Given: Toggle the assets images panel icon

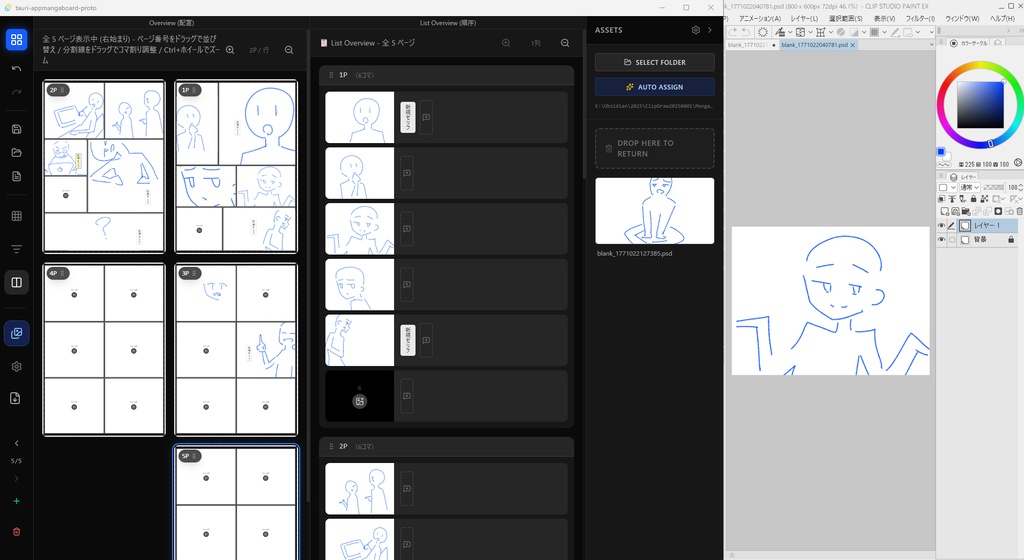Looking at the screenshot, I should point(16,333).
